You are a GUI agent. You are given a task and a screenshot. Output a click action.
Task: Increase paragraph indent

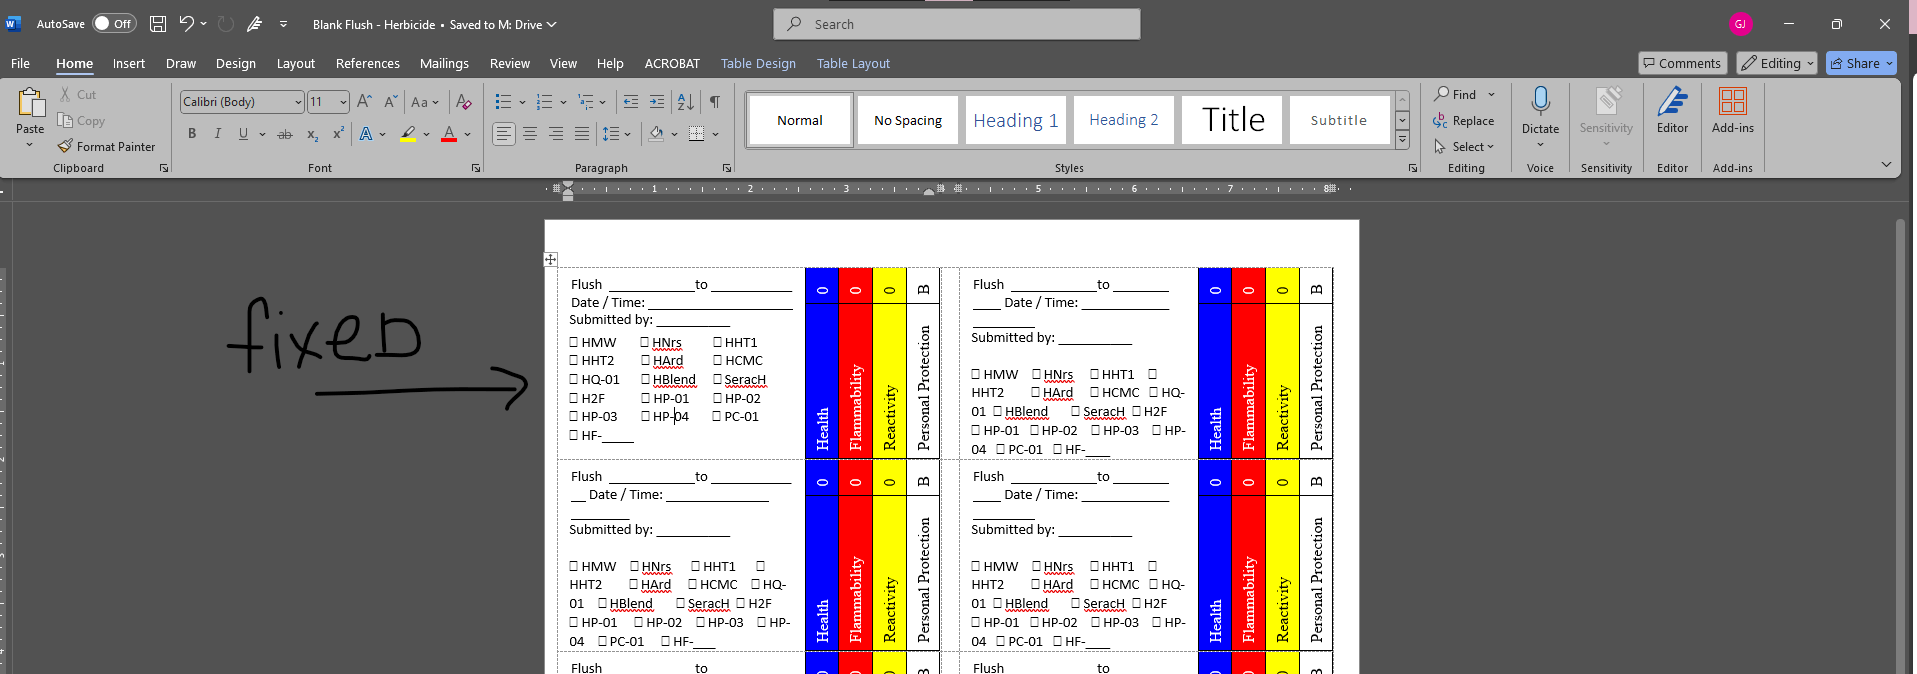[656, 101]
